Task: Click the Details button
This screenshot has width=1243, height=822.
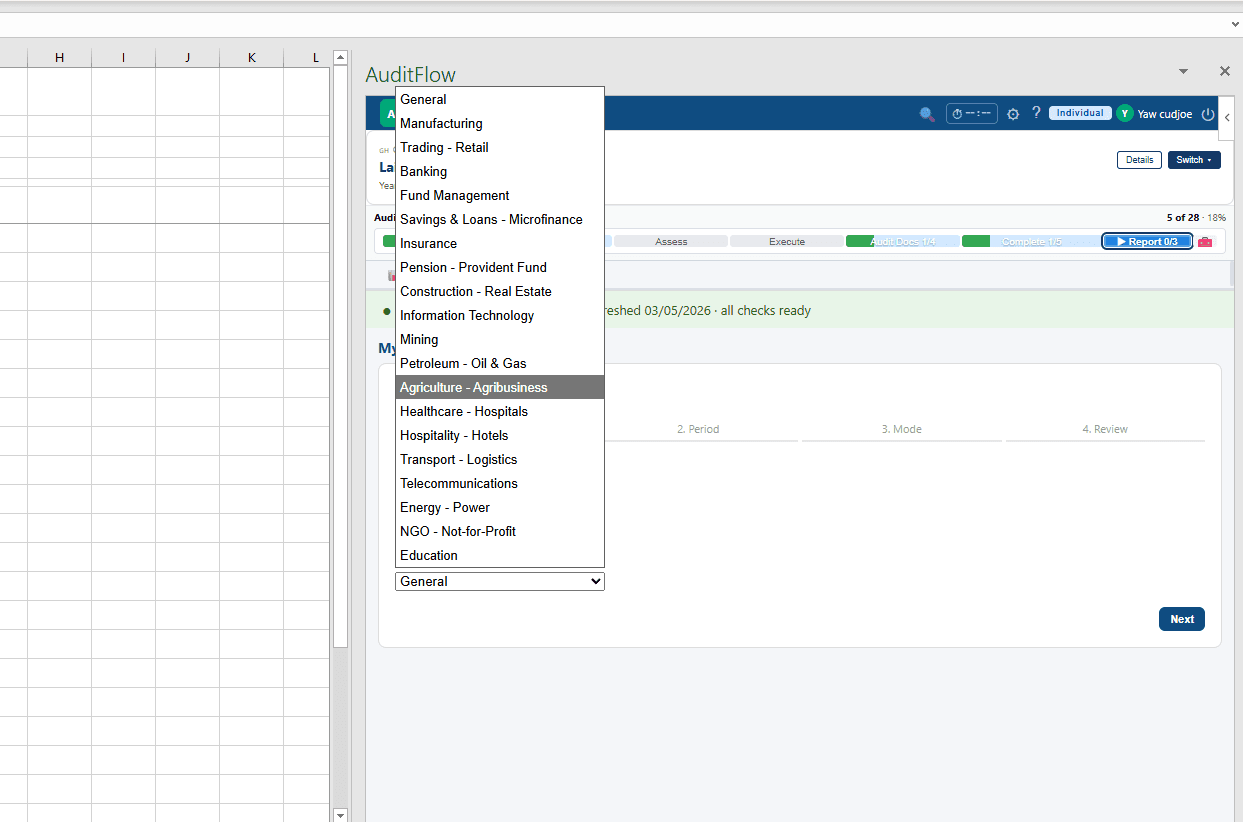Action: point(1139,160)
